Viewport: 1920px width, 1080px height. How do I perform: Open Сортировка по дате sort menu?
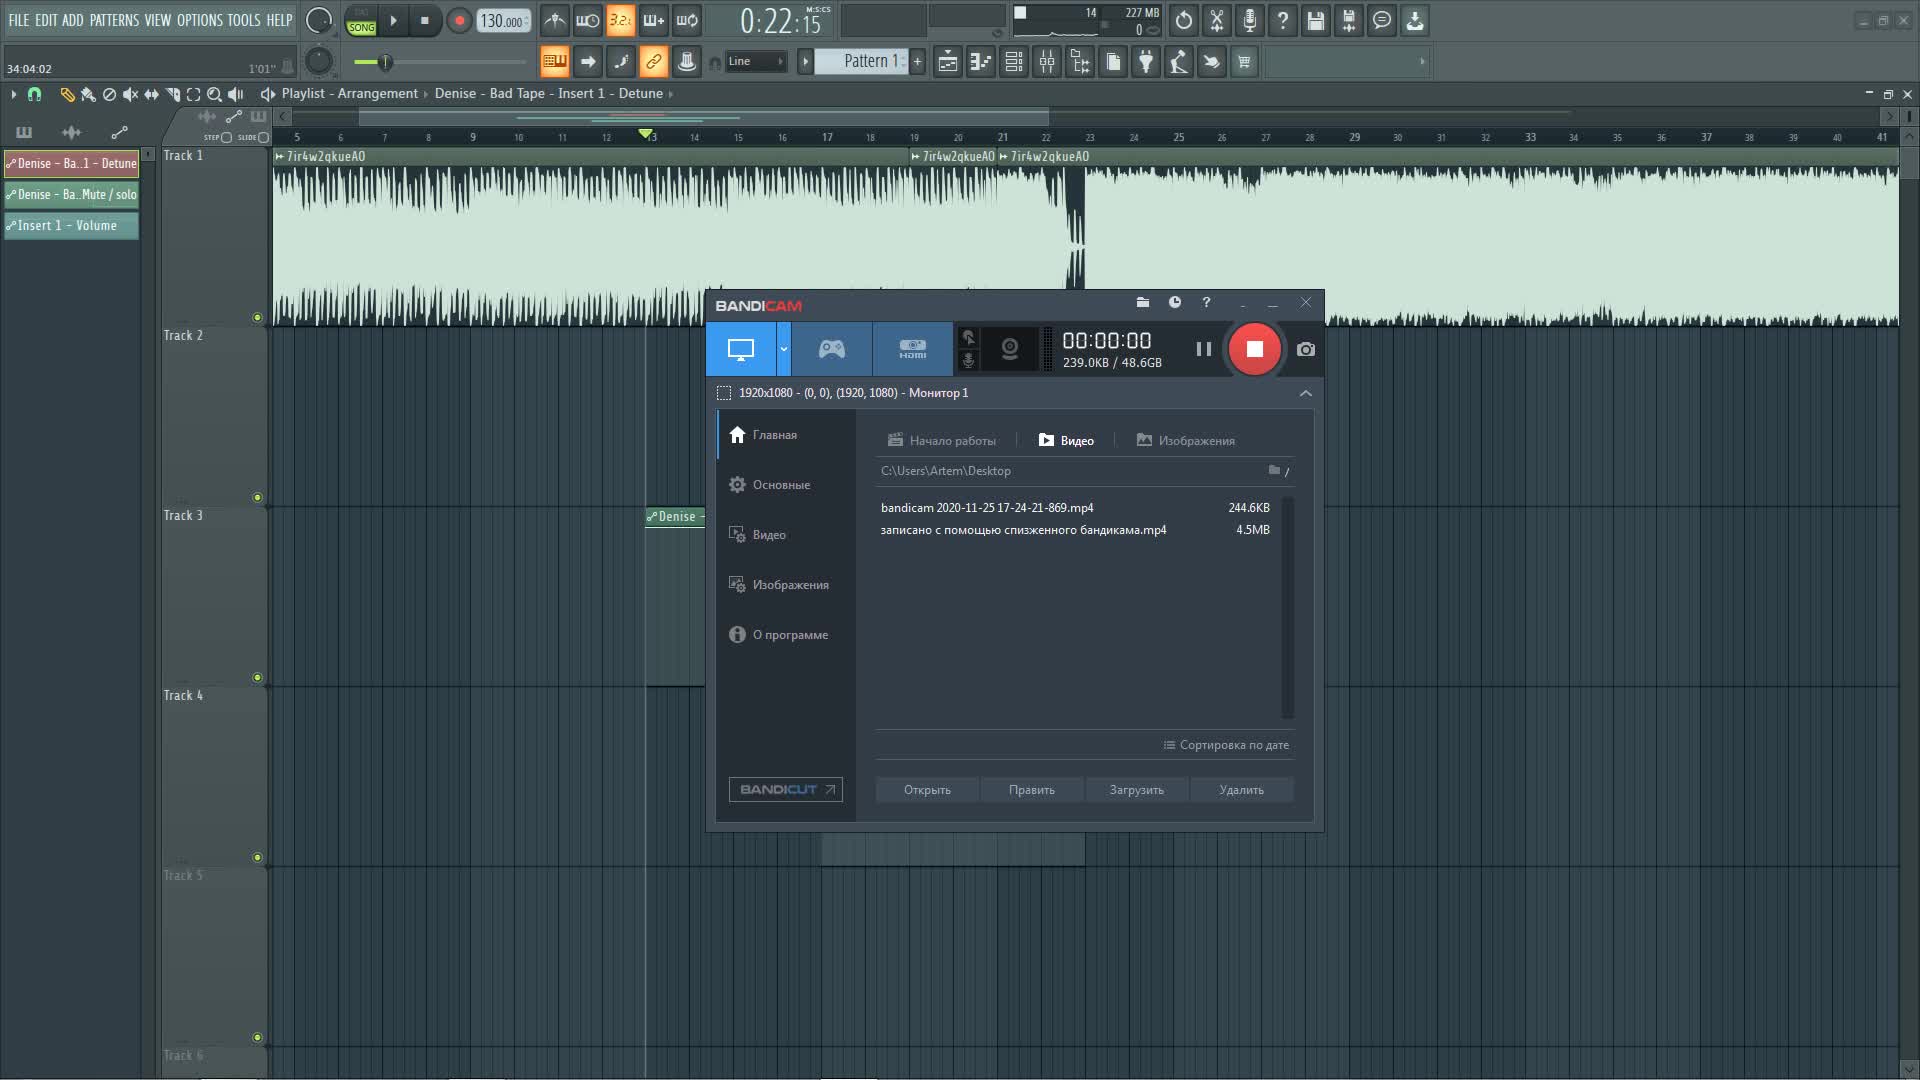coord(1226,745)
